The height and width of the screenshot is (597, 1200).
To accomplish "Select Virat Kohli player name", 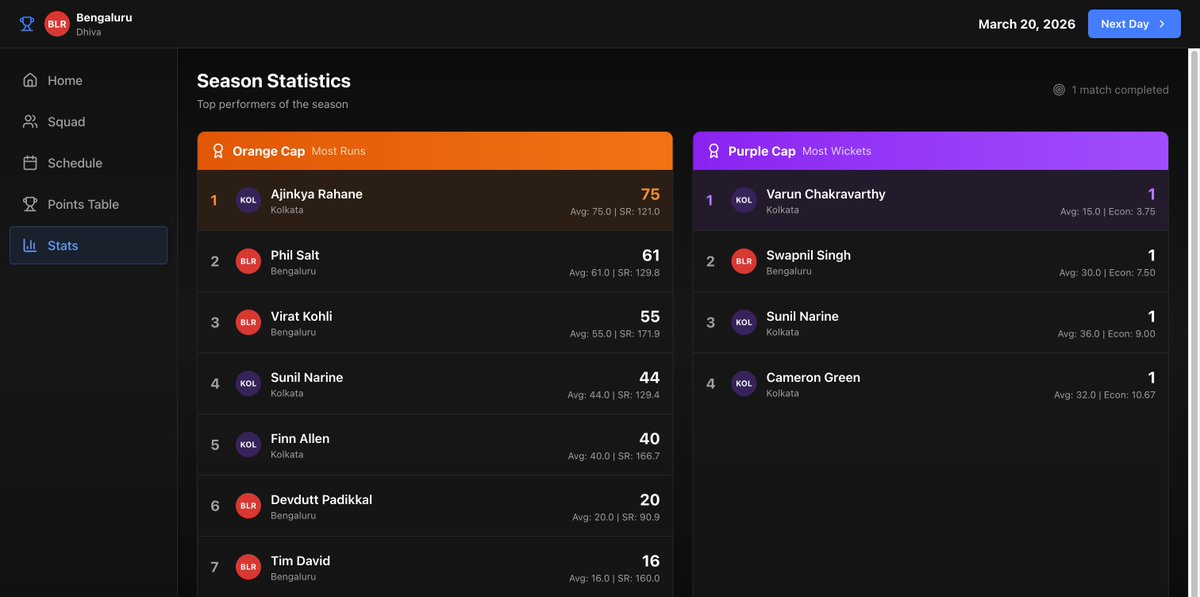I will pos(302,316).
